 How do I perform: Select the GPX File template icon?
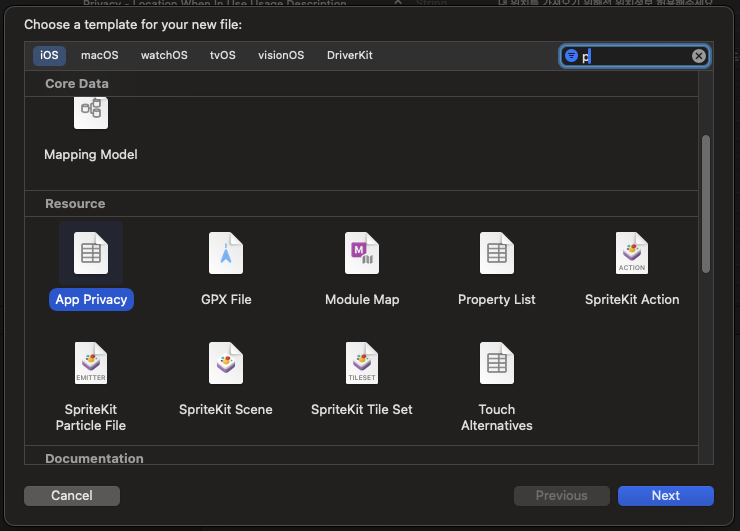(226, 253)
